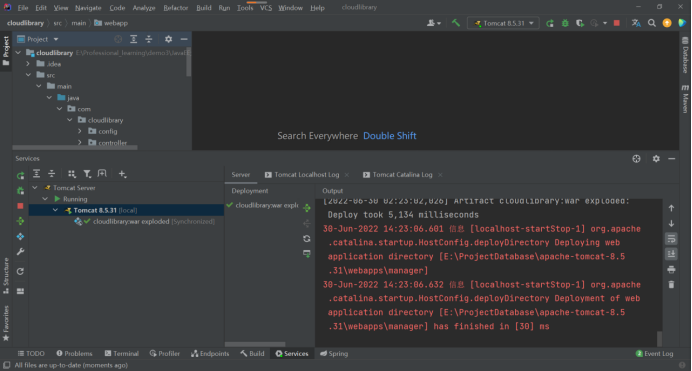Open the Refactor menu
This screenshot has width=692, height=371.
(x=176, y=8)
